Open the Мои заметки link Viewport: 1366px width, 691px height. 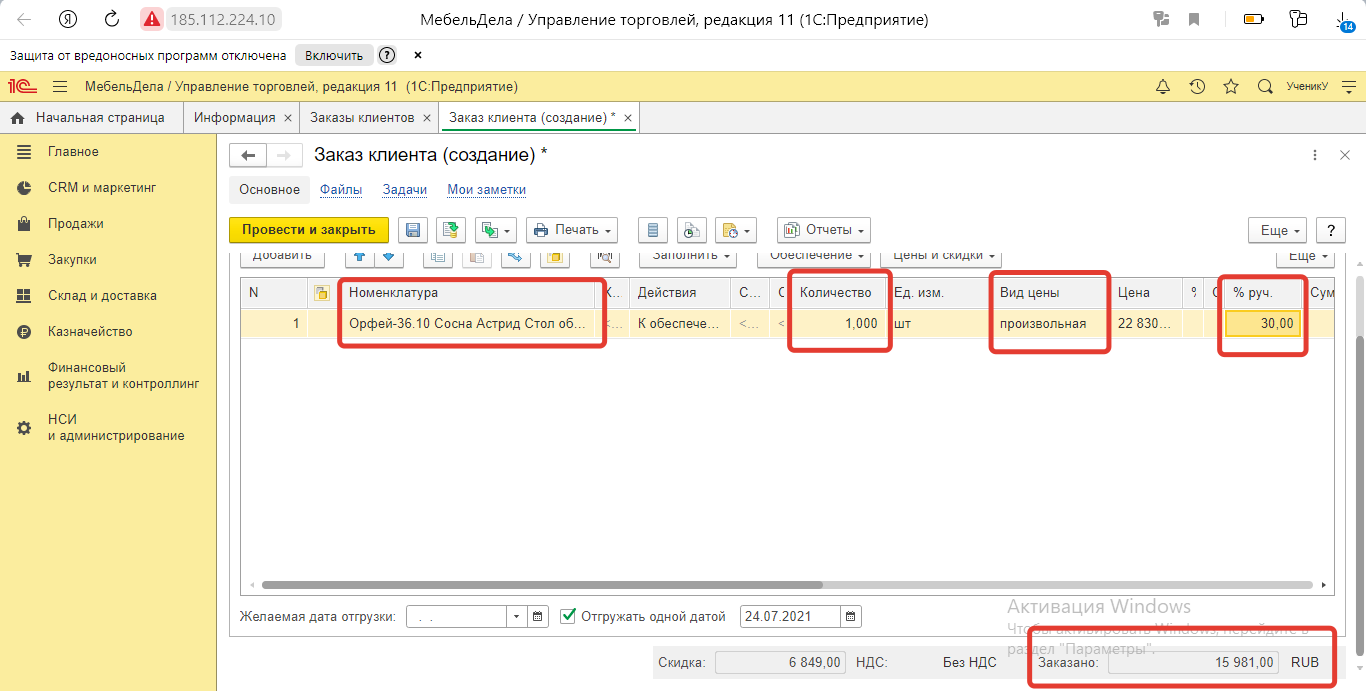coord(486,190)
